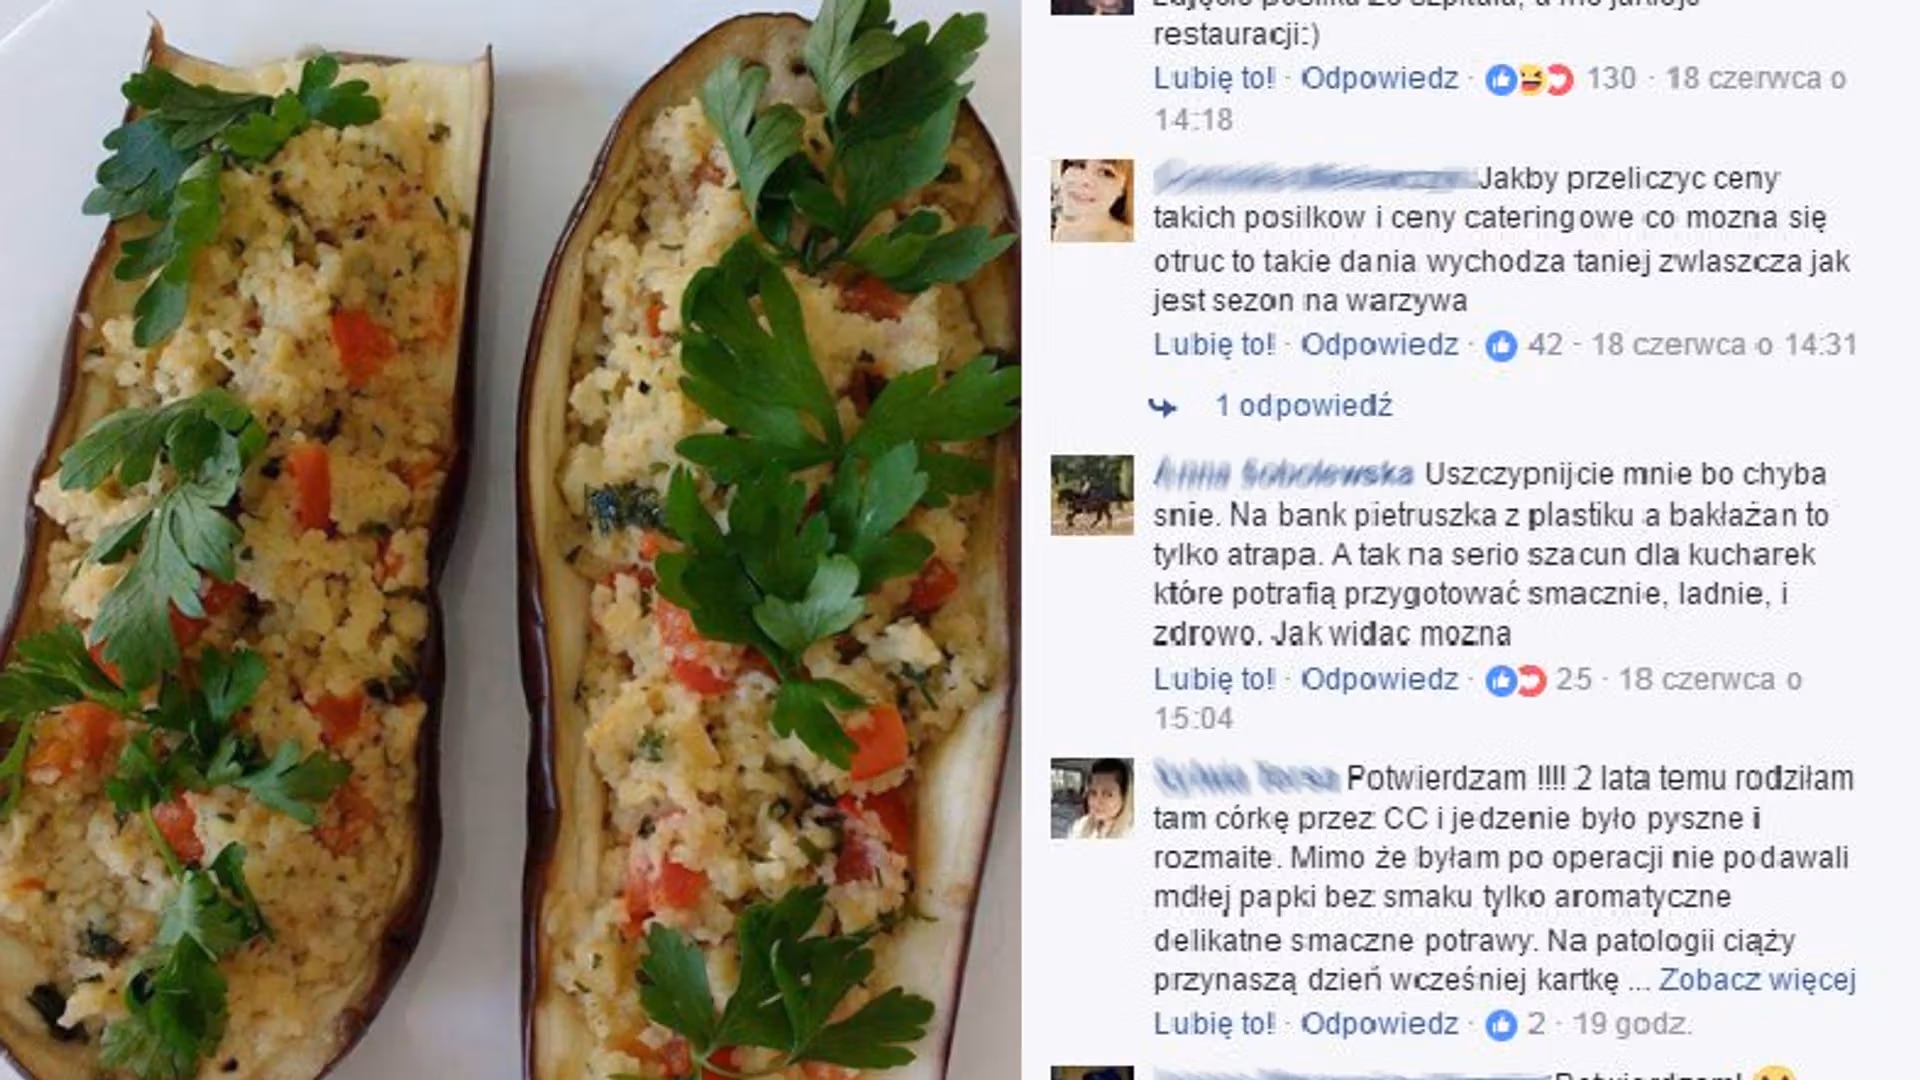Click the like thumb icon beside 2

pos(1501,1025)
